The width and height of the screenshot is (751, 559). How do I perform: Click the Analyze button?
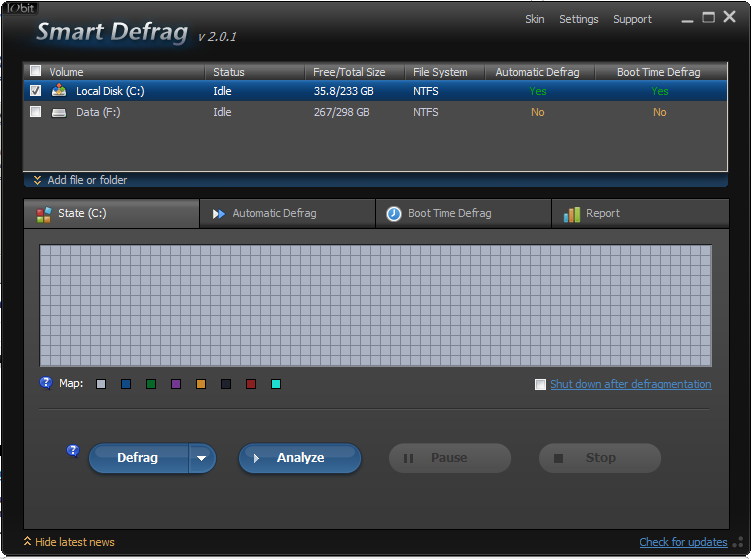pyautogui.click(x=300, y=458)
